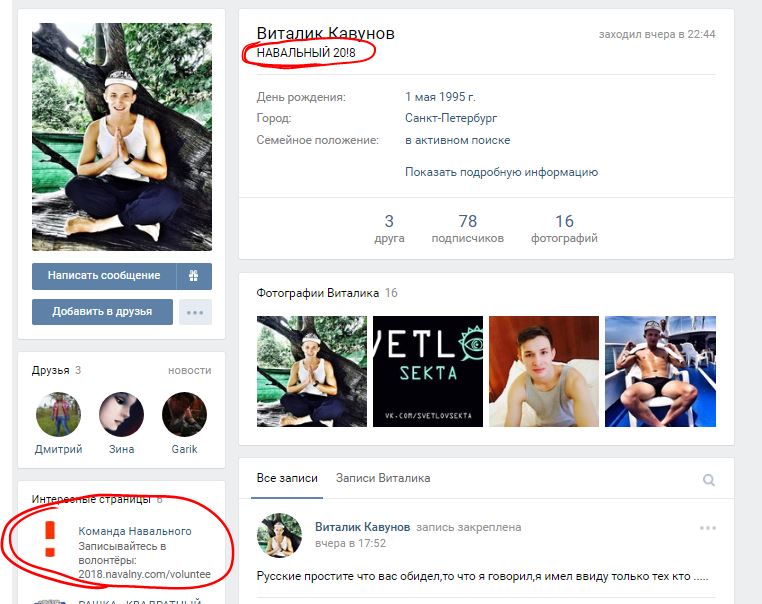Click the pinned post text starting Русские простите
This screenshot has width=762, height=604.
click(482, 577)
